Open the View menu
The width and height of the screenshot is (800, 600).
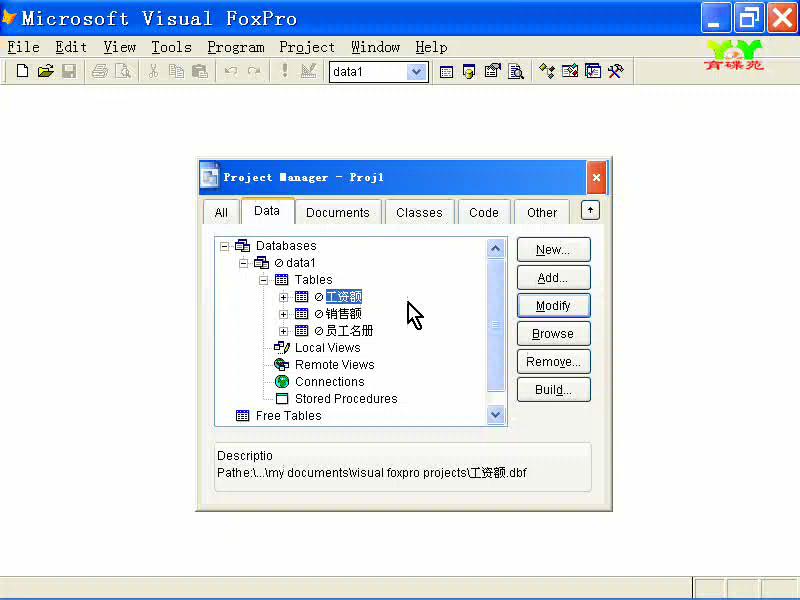pos(119,47)
